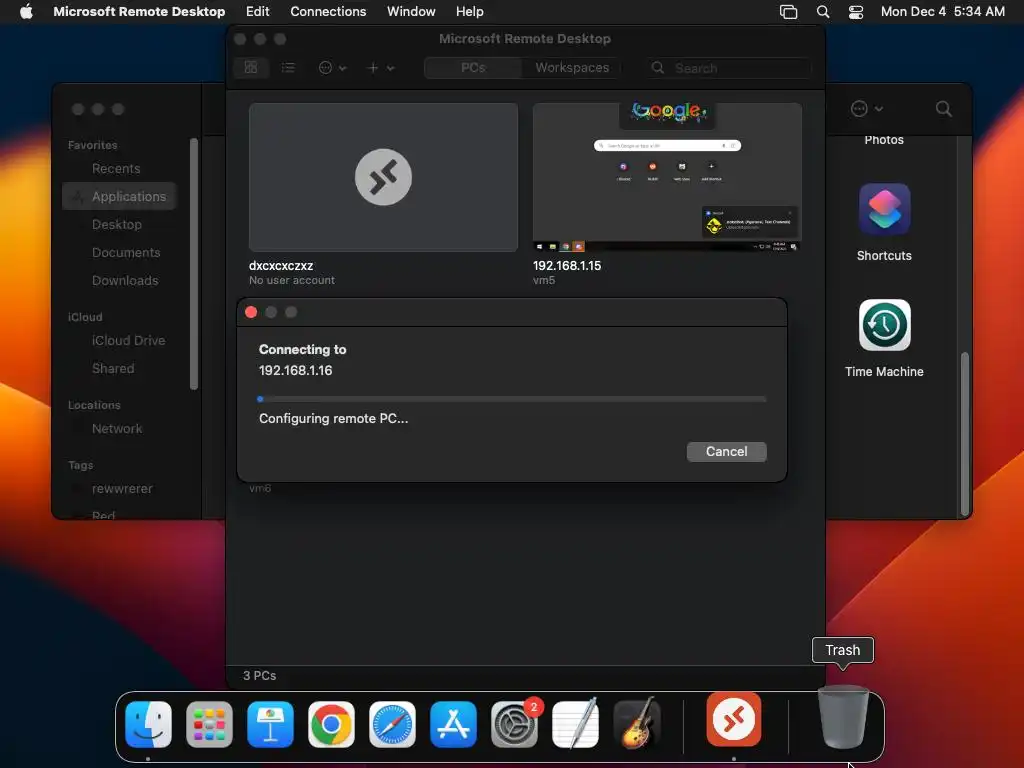The width and height of the screenshot is (1024, 768).
Task: Close the Connecting to dialog
Action: click(x=251, y=312)
